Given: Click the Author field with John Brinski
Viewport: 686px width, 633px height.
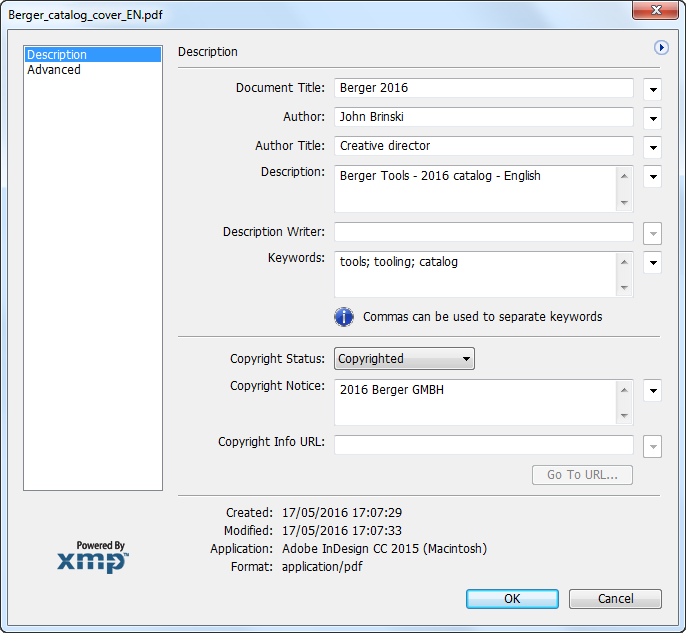Looking at the screenshot, I should pyautogui.click(x=483, y=117).
